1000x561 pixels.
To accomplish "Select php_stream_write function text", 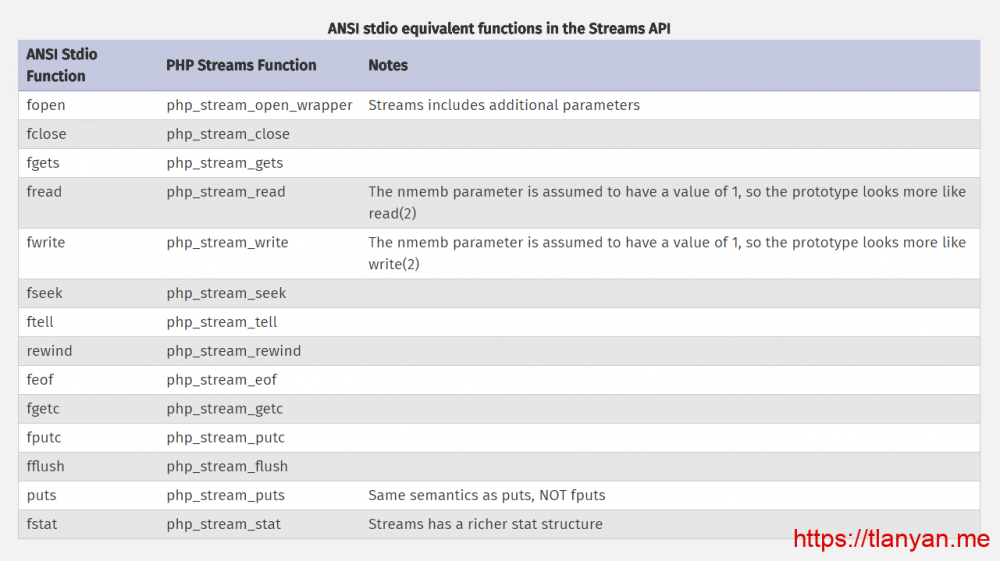I will pos(227,242).
